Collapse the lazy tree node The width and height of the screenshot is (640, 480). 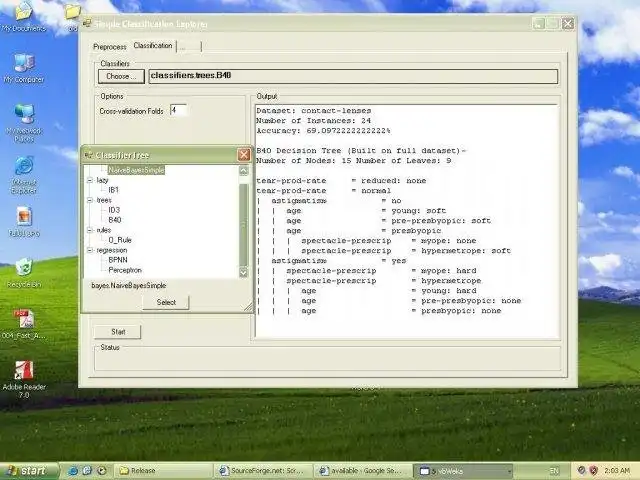[x=90, y=180]
